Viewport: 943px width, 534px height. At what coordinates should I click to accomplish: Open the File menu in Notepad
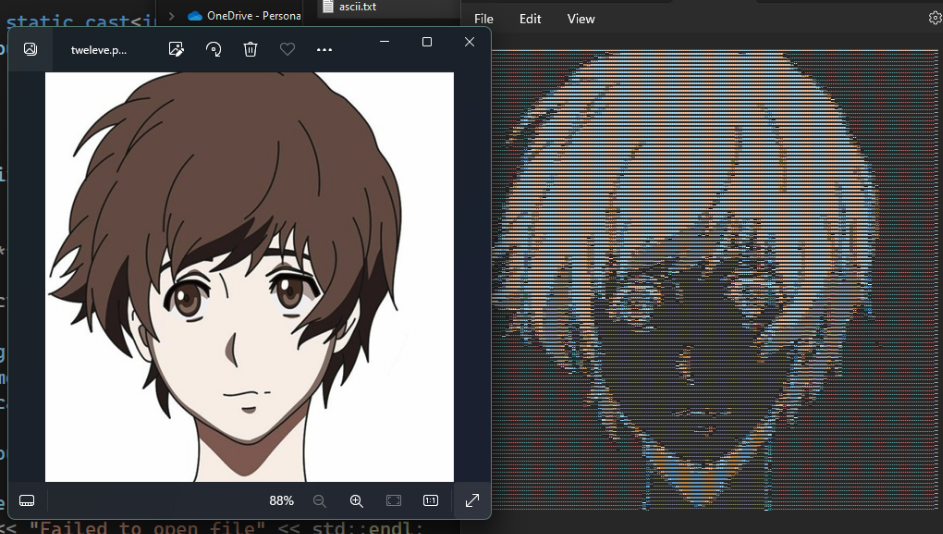[x=484, y=19]
